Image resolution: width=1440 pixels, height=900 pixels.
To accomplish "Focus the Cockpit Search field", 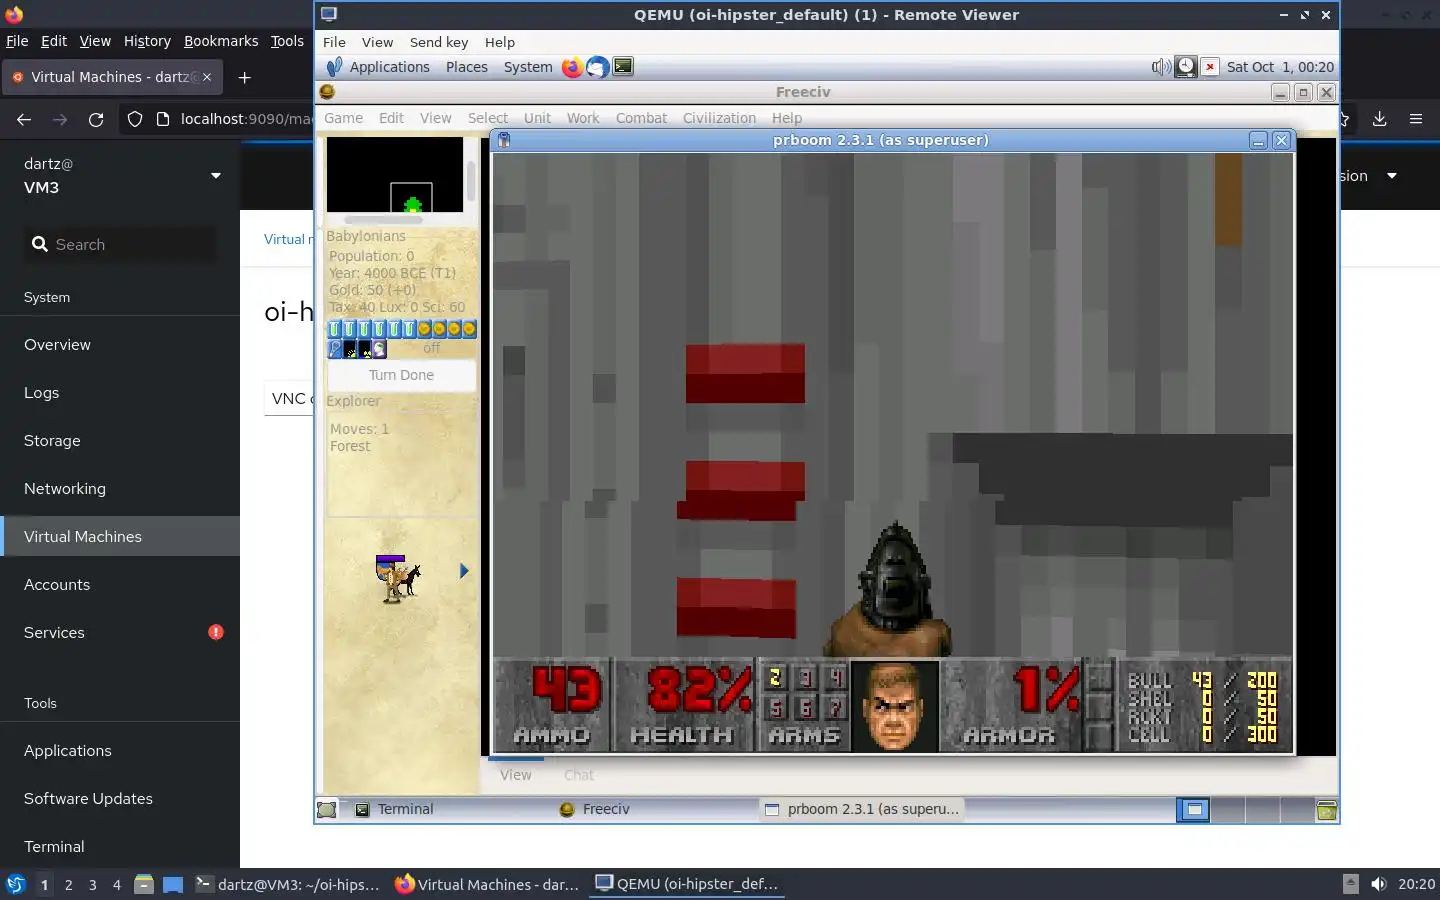I will click(x=120, y=244).
